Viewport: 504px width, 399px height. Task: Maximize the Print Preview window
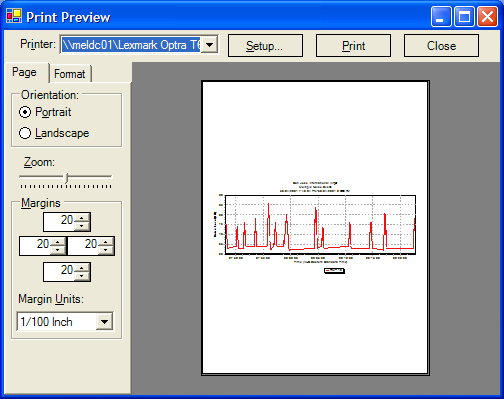click(x=464, y=17)
